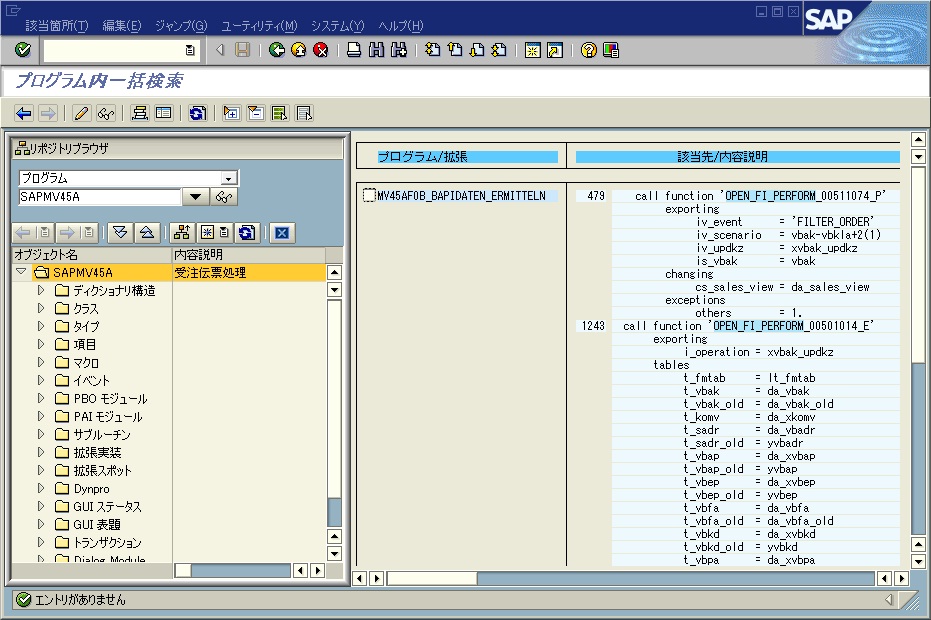Open the ユーティリティ(M) menu
The width and height of the screenshot is (931, 620).
tap(259, 25)
